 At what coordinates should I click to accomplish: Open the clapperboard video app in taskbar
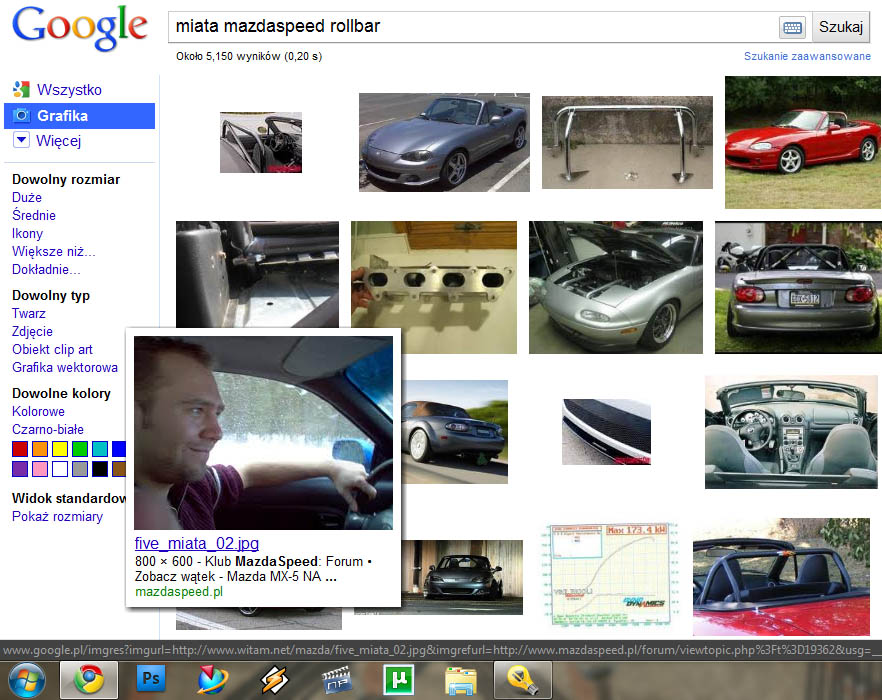[x=336, y=679]
